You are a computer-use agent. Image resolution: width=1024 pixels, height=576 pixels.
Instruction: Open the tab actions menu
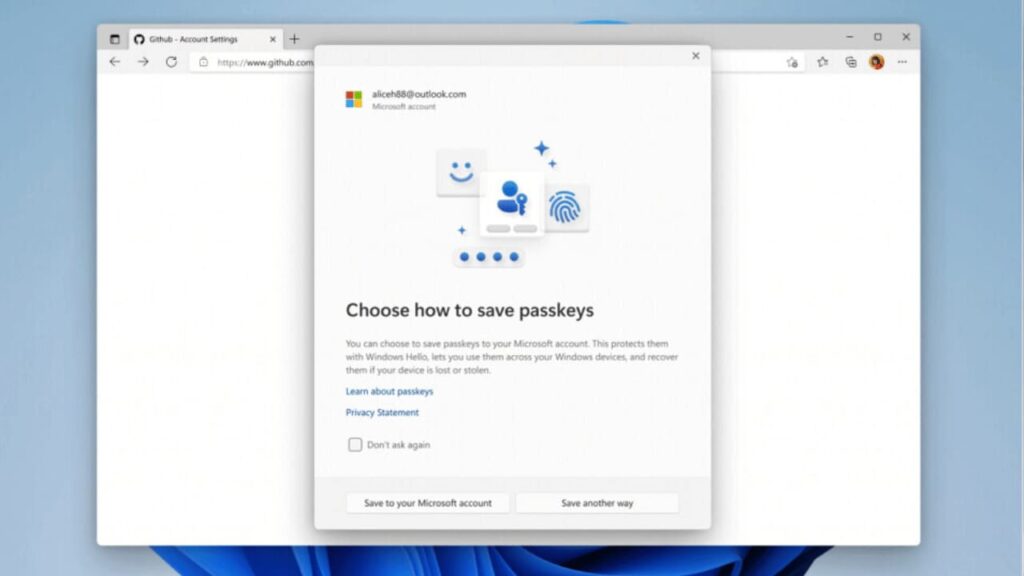[x=113, y=38]
